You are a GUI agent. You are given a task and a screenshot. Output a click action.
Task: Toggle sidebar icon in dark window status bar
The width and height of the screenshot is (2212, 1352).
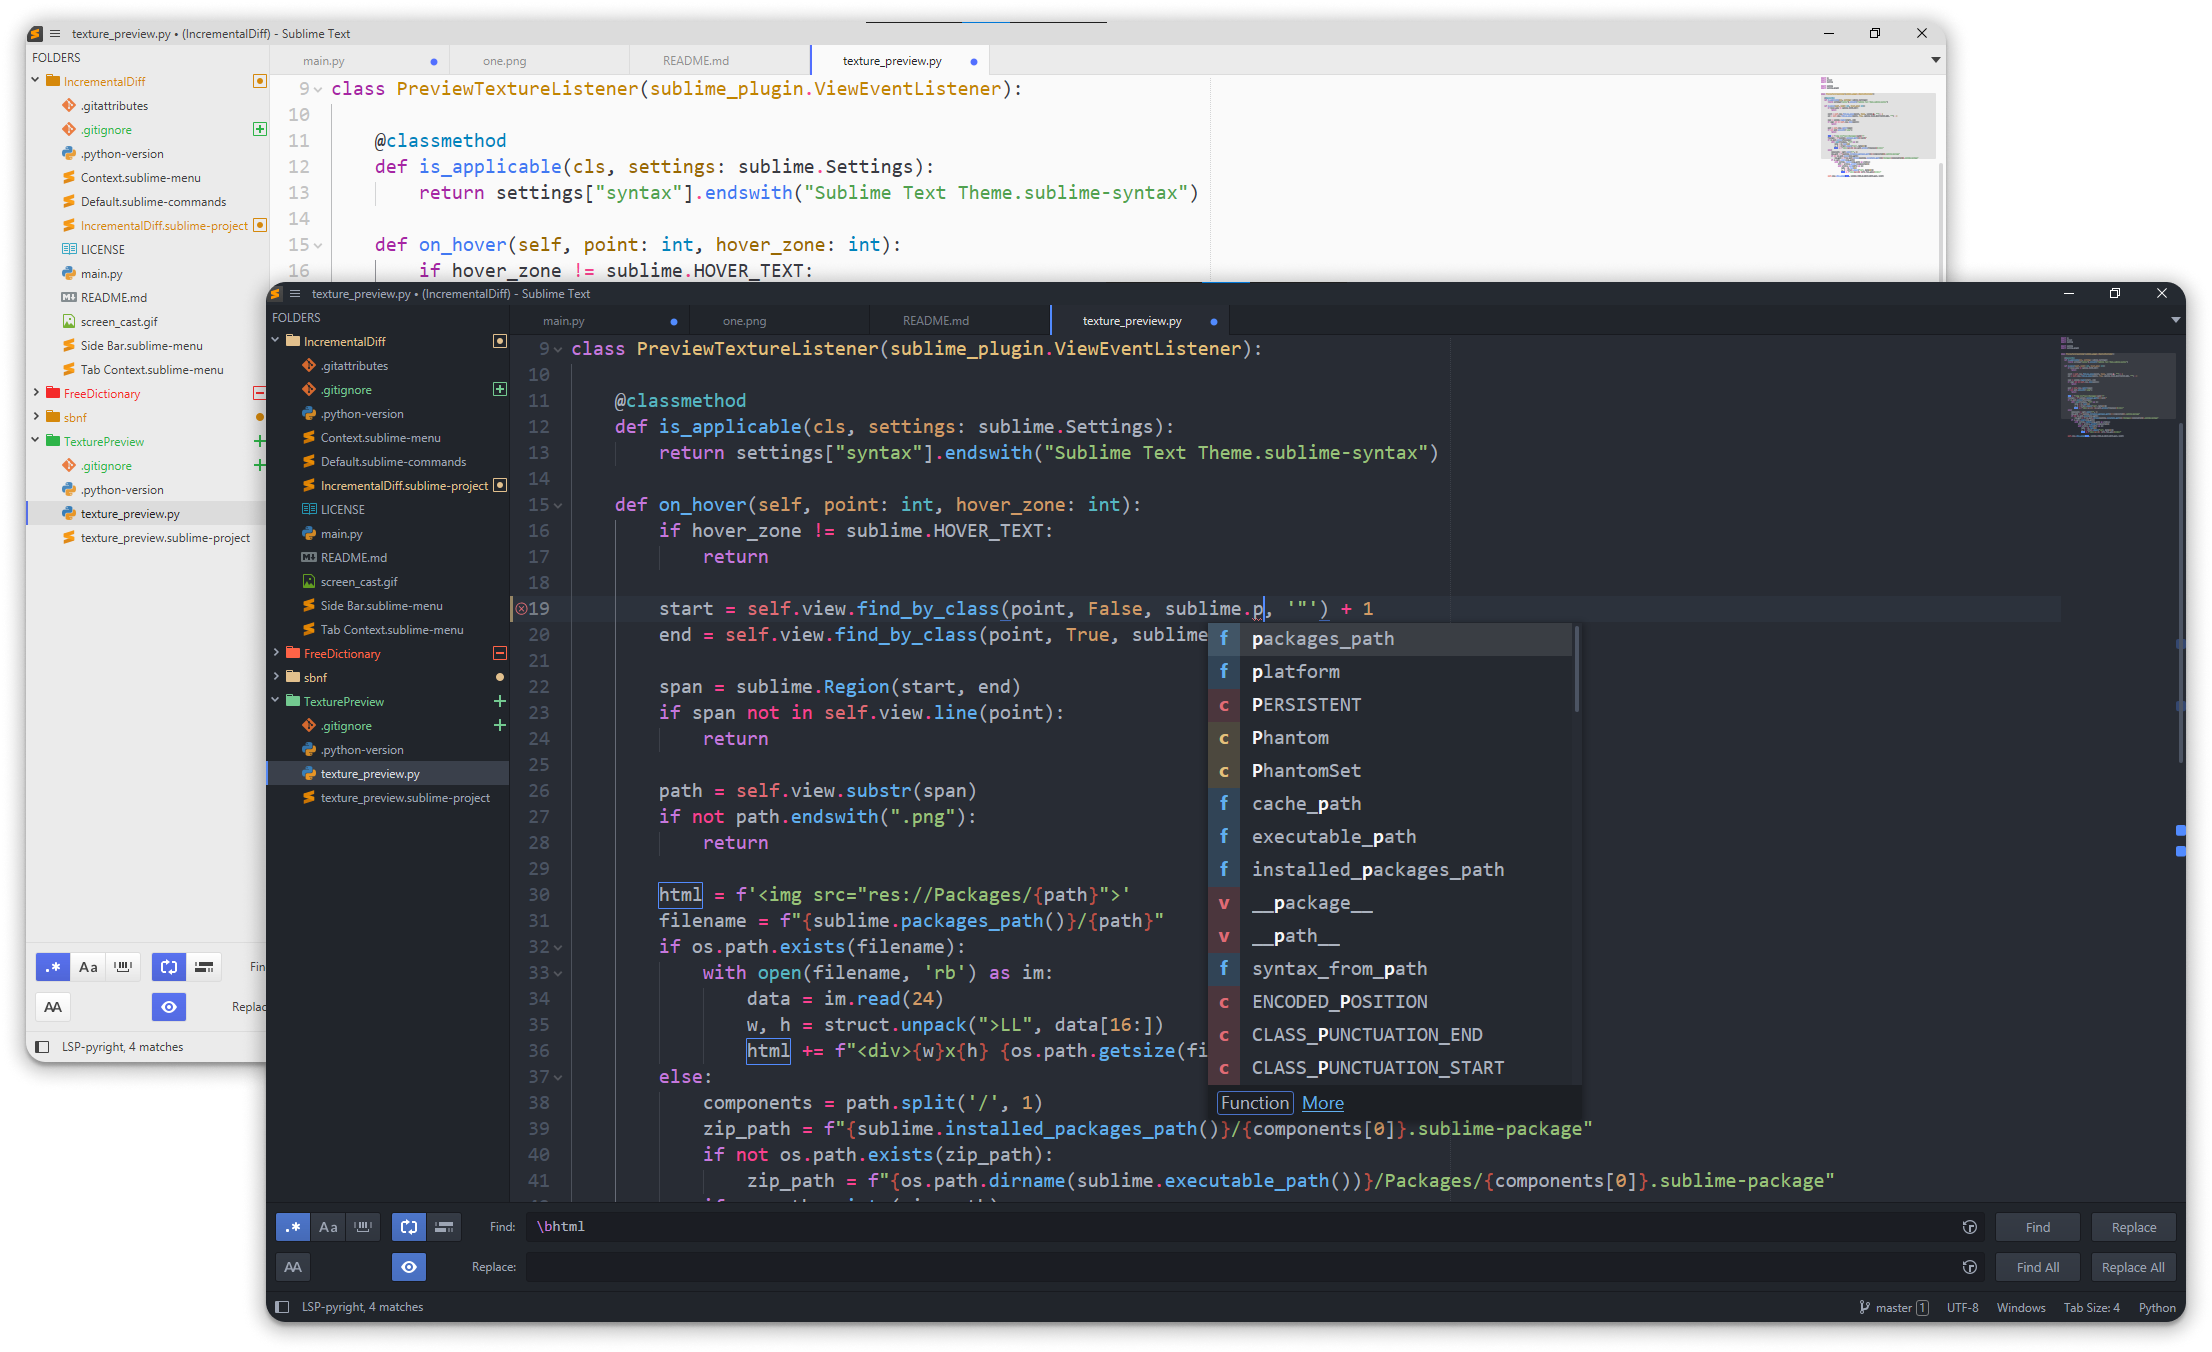(282, 1307)
